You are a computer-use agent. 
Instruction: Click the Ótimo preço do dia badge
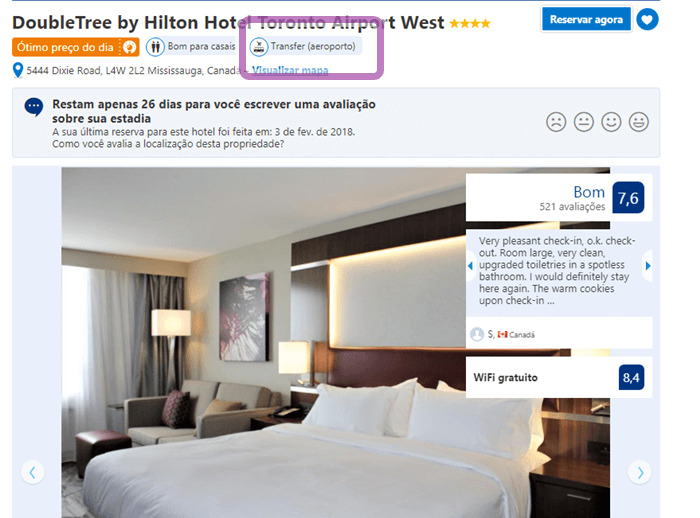75,47
